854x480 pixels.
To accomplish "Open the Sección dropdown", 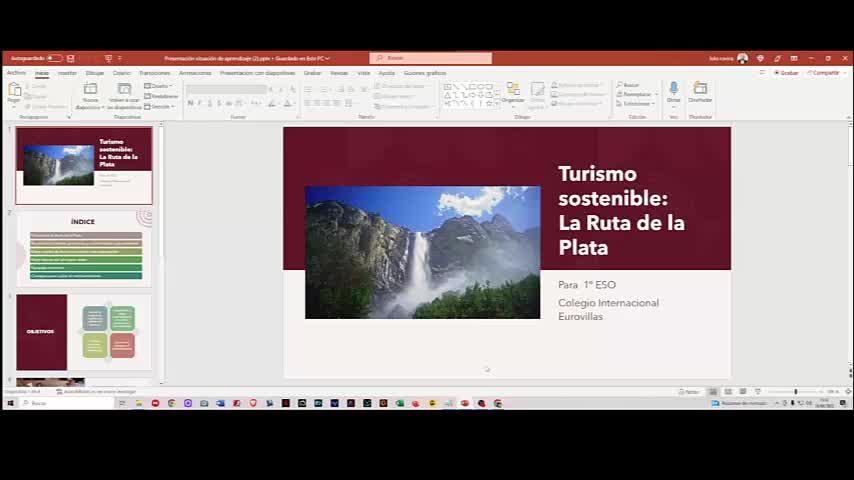I will (x=160, y=107).
